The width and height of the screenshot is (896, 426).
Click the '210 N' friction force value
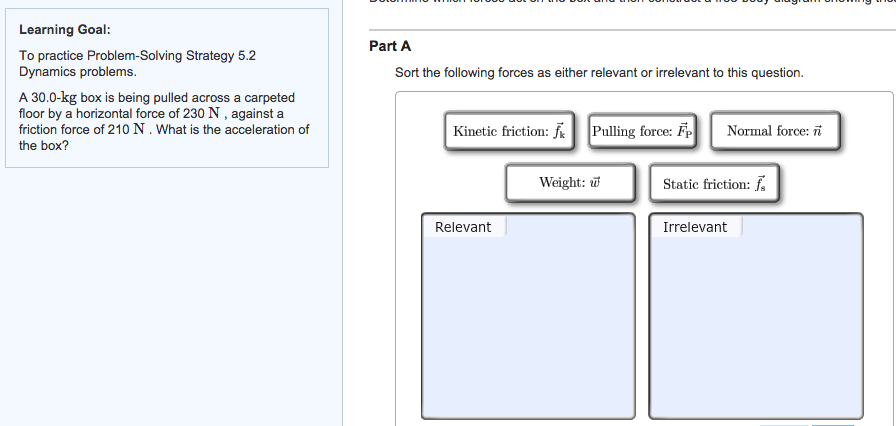126,130
